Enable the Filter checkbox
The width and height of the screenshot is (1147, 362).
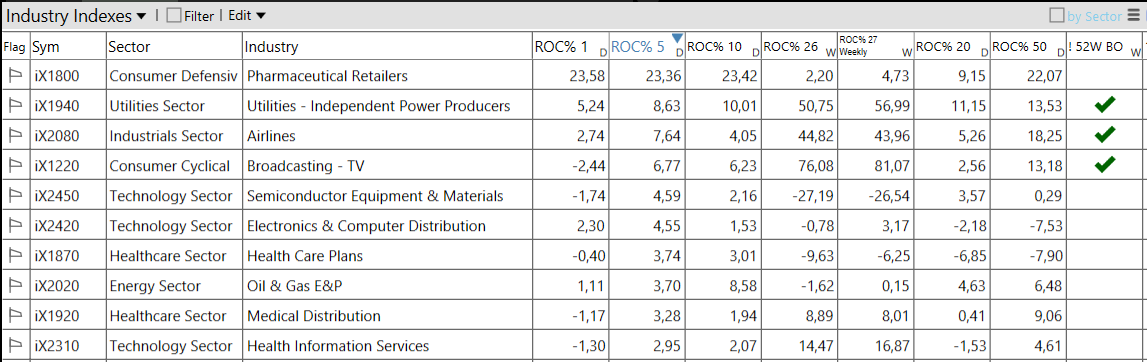173,15
